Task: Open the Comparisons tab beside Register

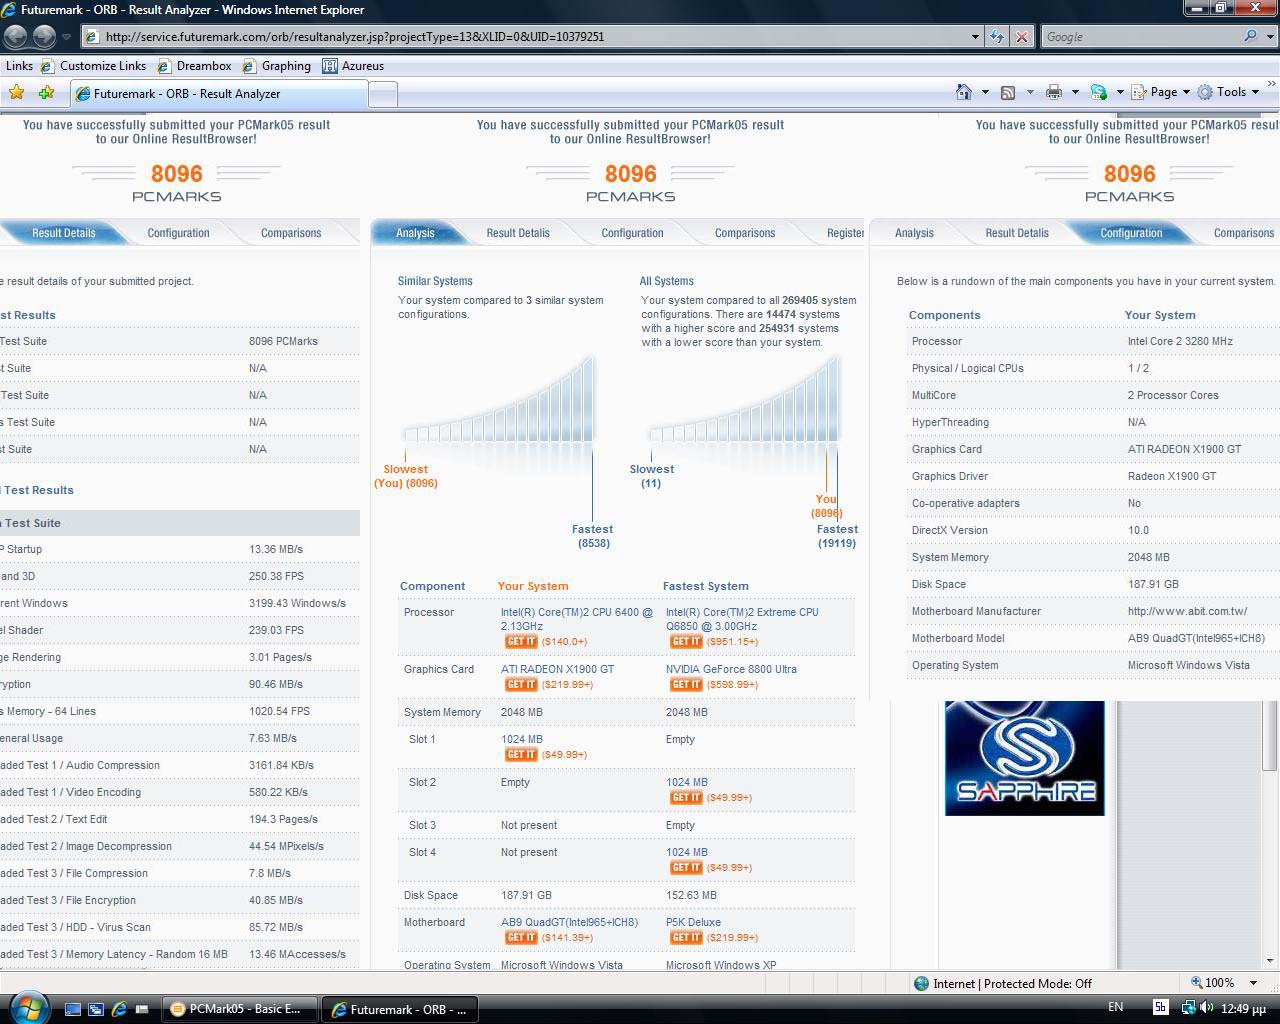Action: pyautogui.click(x=745, y=233)
